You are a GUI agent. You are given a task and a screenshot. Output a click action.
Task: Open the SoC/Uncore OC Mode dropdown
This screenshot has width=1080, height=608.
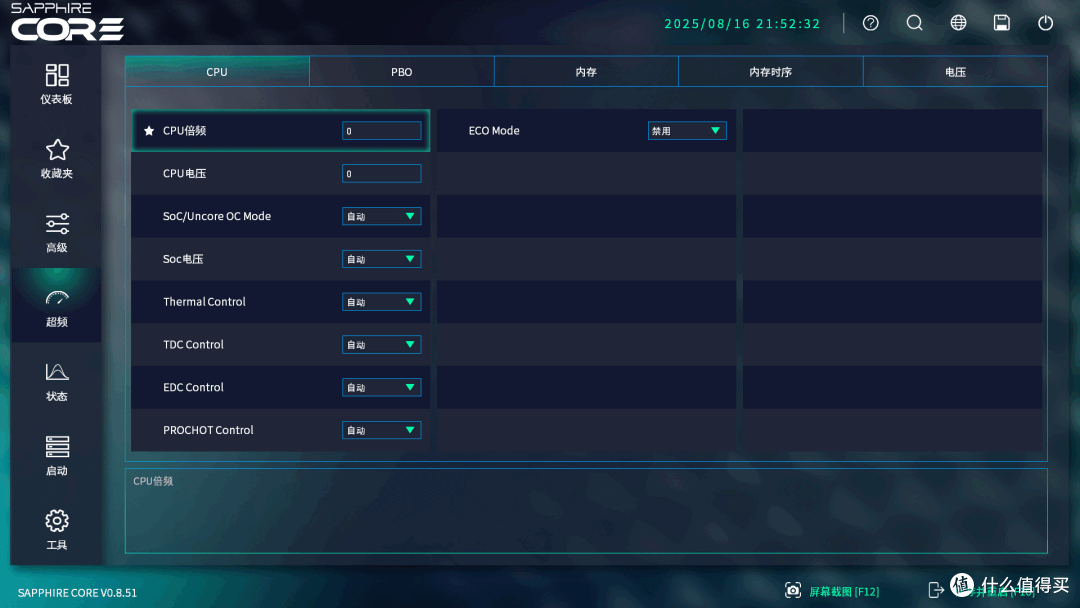382,216
